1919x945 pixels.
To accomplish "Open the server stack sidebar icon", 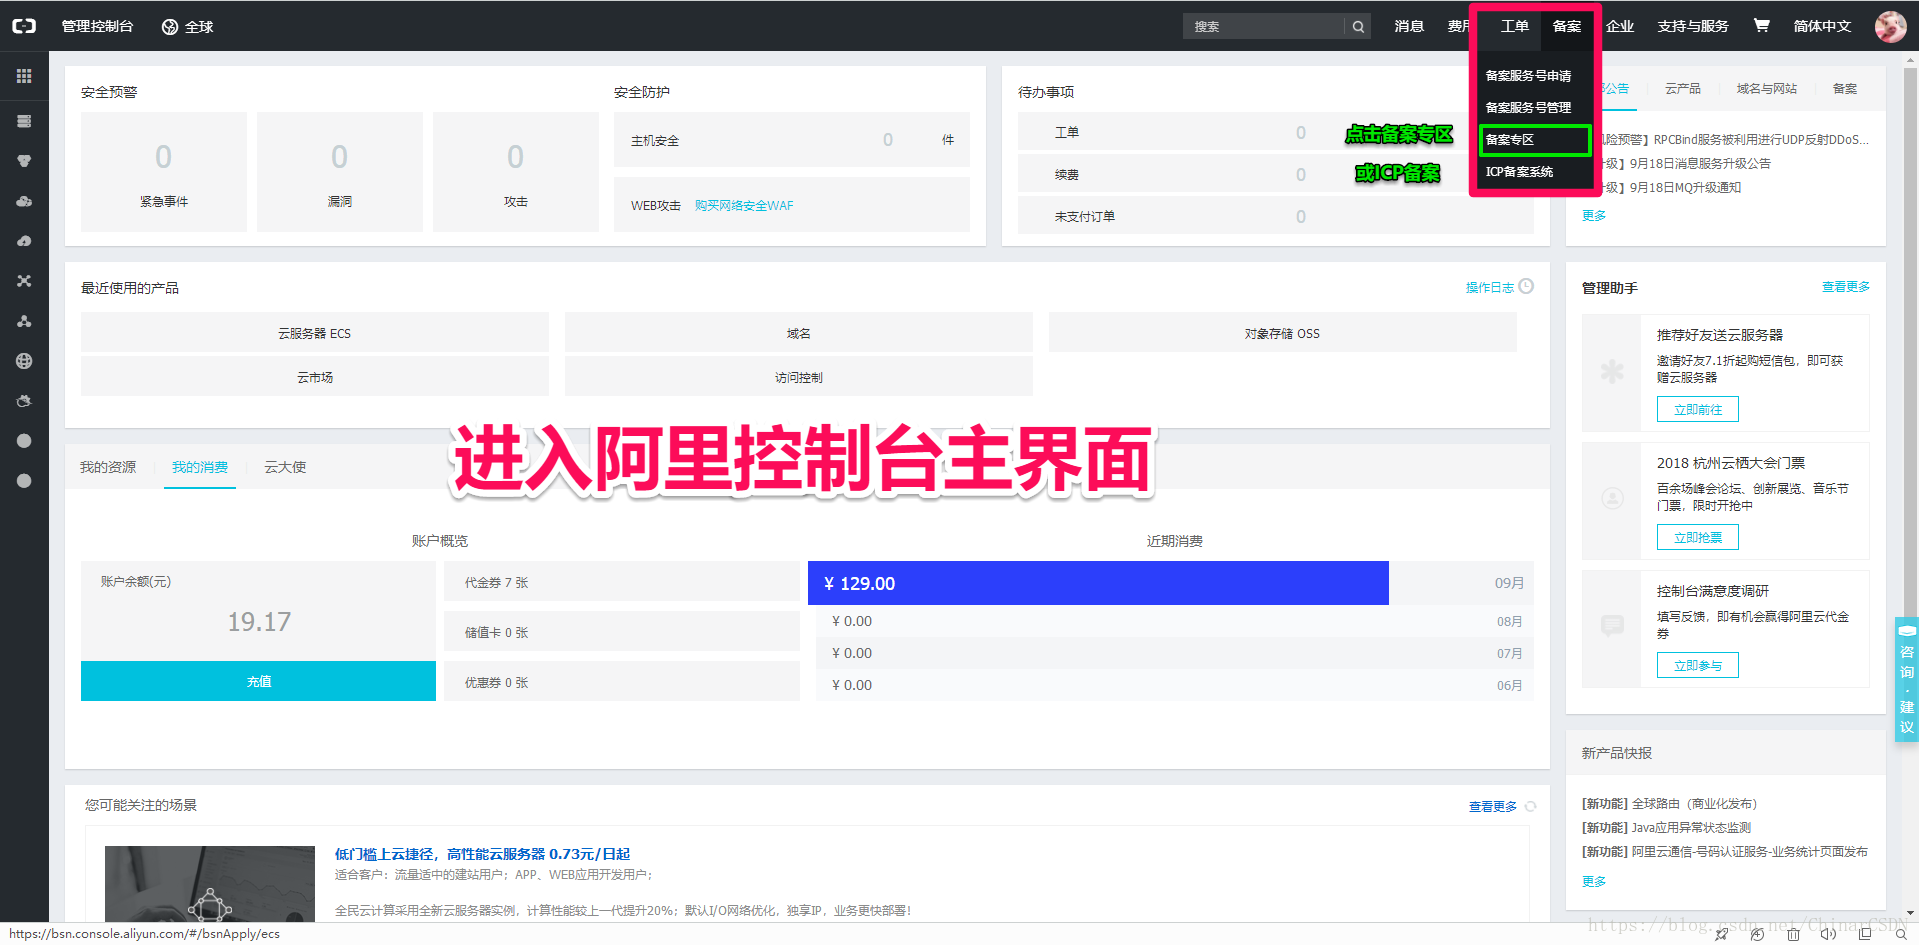I will (x=24, y=121).
